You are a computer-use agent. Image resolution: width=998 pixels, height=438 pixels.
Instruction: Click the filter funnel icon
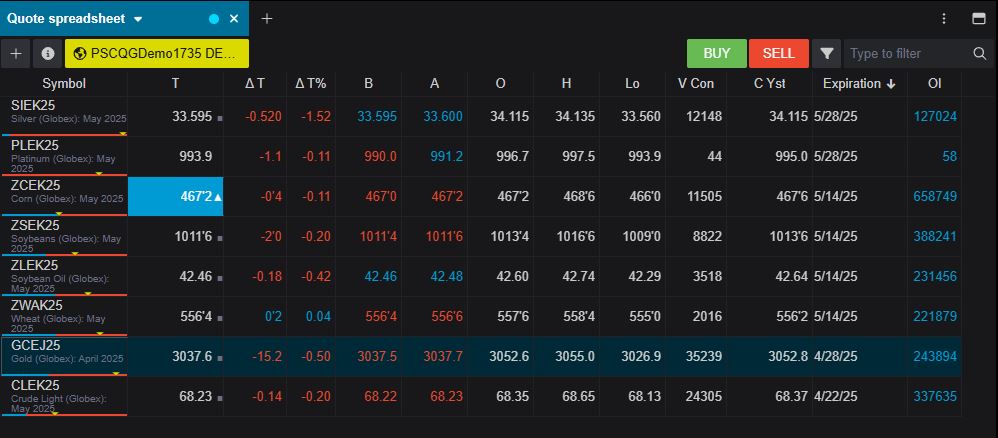point(826,54)
